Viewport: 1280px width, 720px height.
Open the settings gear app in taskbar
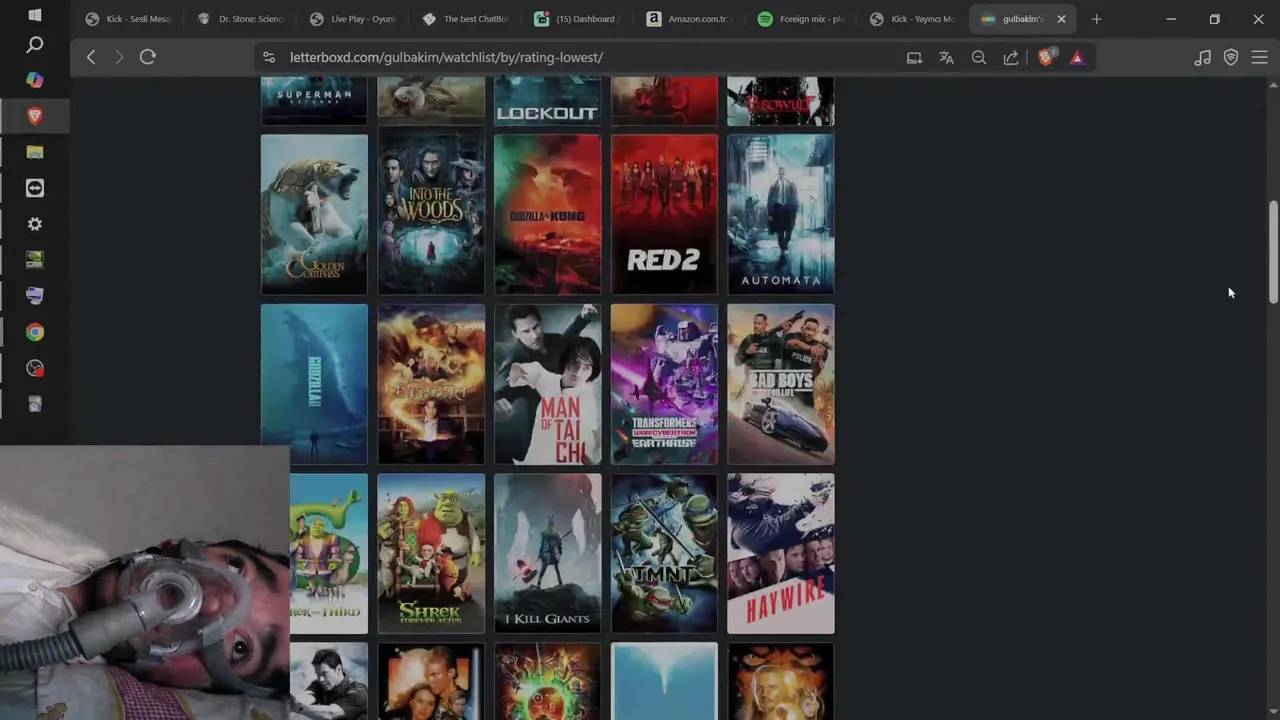tap(35, 224)
